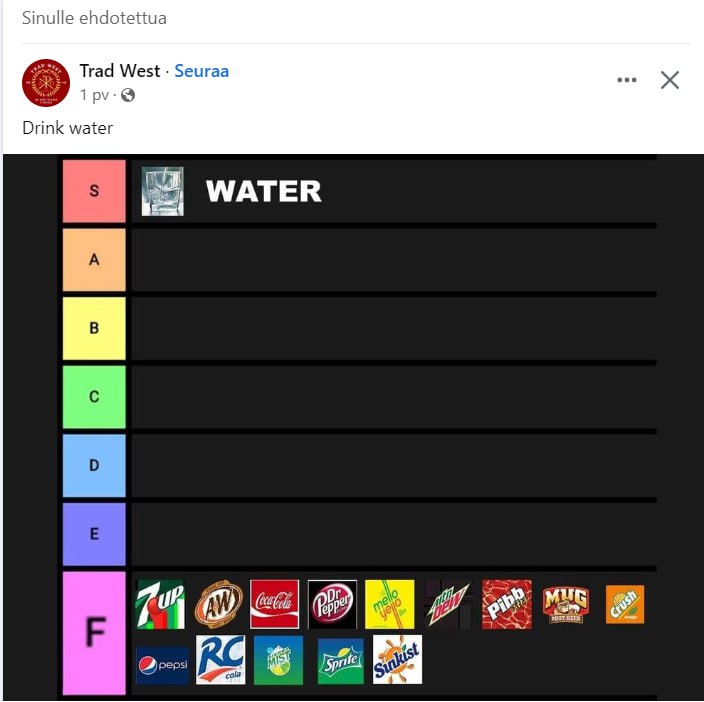The height and width of the screenshot is (702, 704).
Task: Click the Pibb logo
Action: click(x=507, y=604)
